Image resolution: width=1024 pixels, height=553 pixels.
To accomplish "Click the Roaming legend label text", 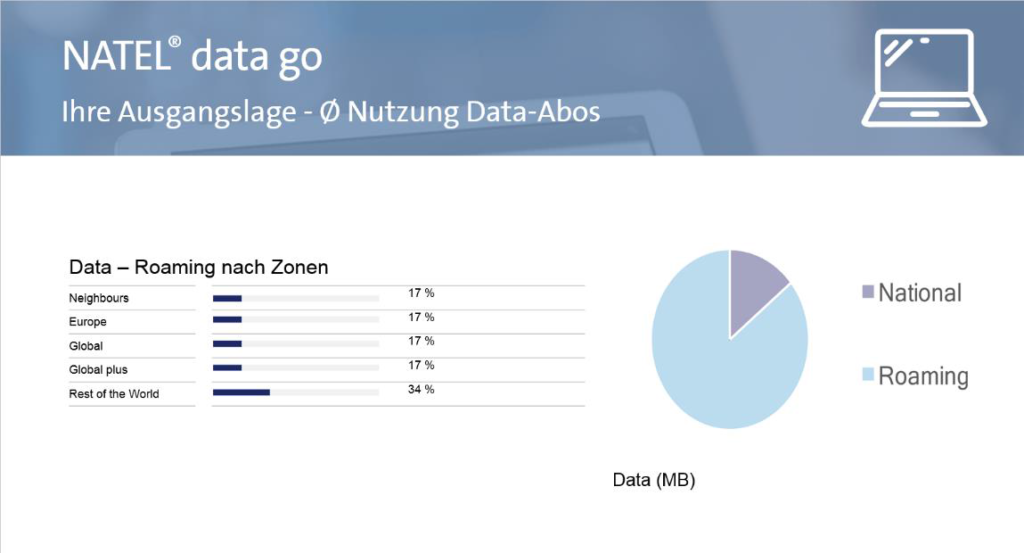I will pos(923,376).
